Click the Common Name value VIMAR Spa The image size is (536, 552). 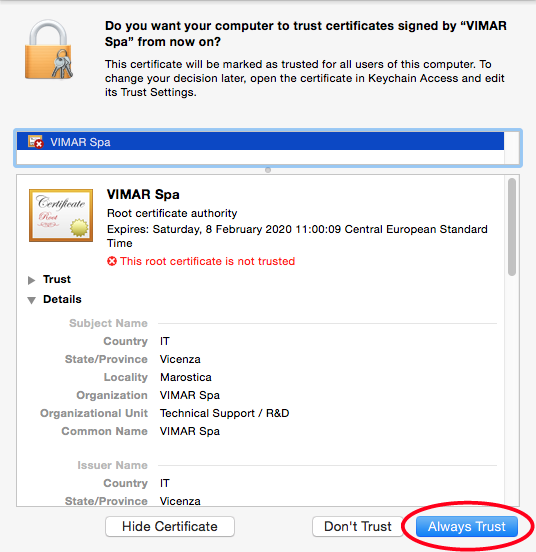tap(190, 431)
